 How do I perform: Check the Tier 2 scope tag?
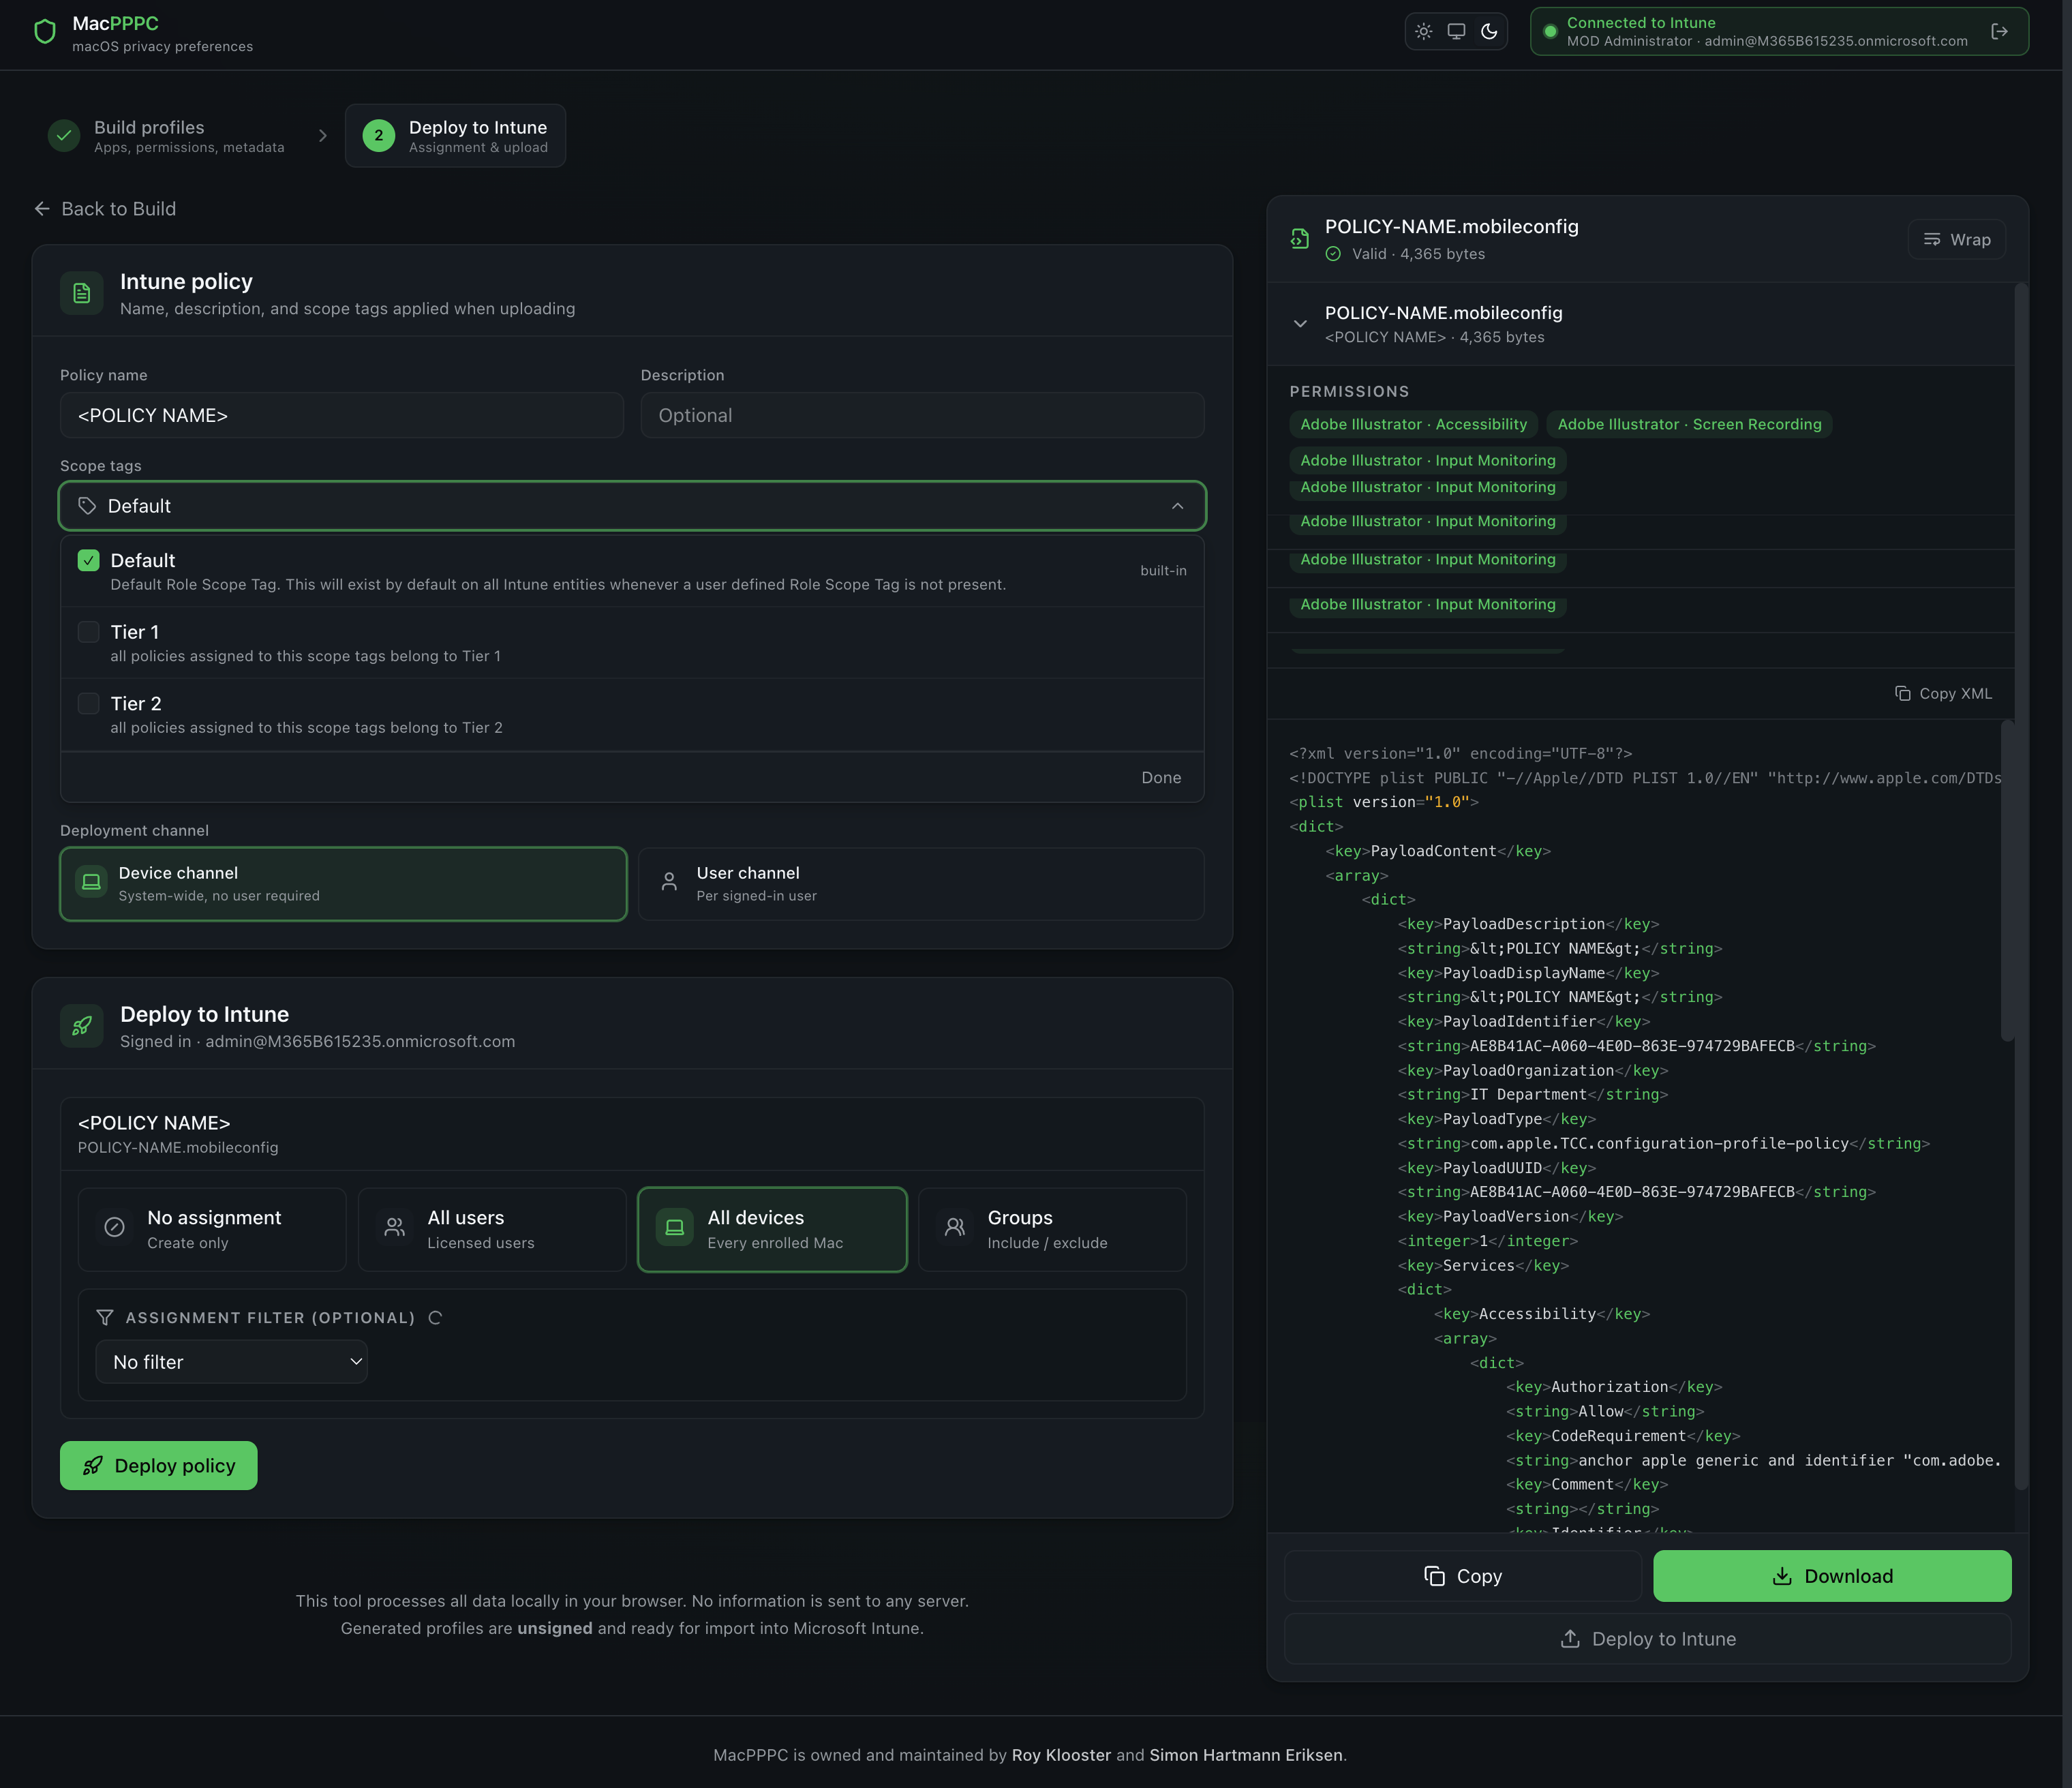pyautogui.click(x=89, y=704)
